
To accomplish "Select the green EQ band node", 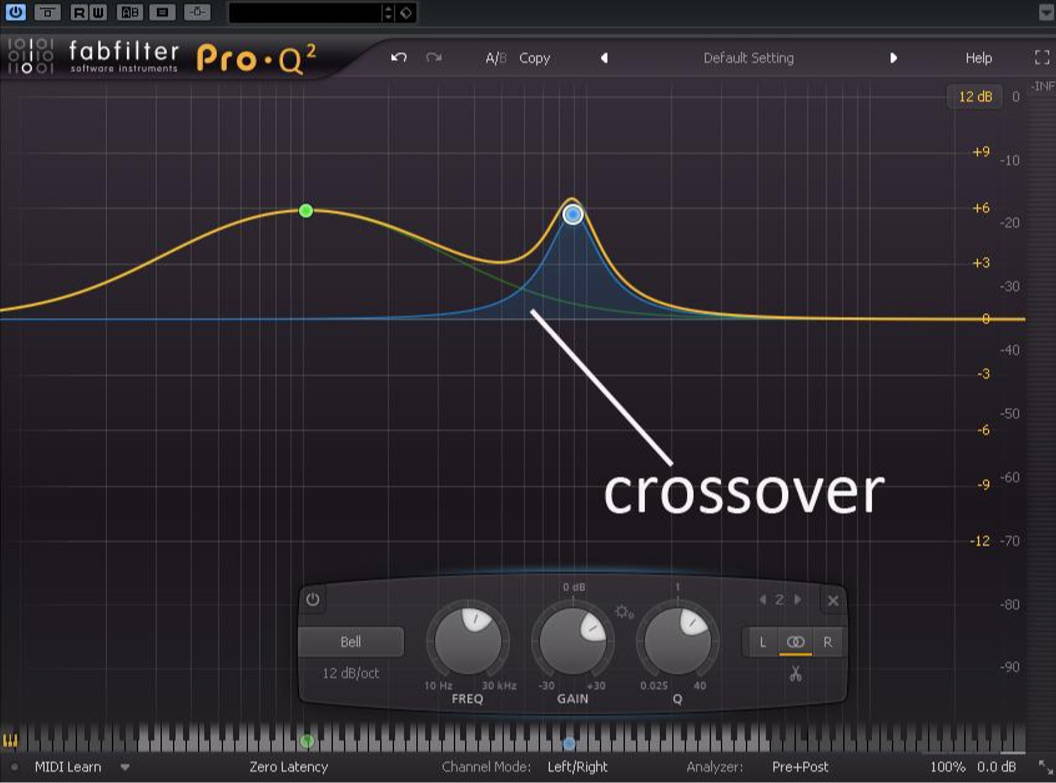I will [306, 211].
